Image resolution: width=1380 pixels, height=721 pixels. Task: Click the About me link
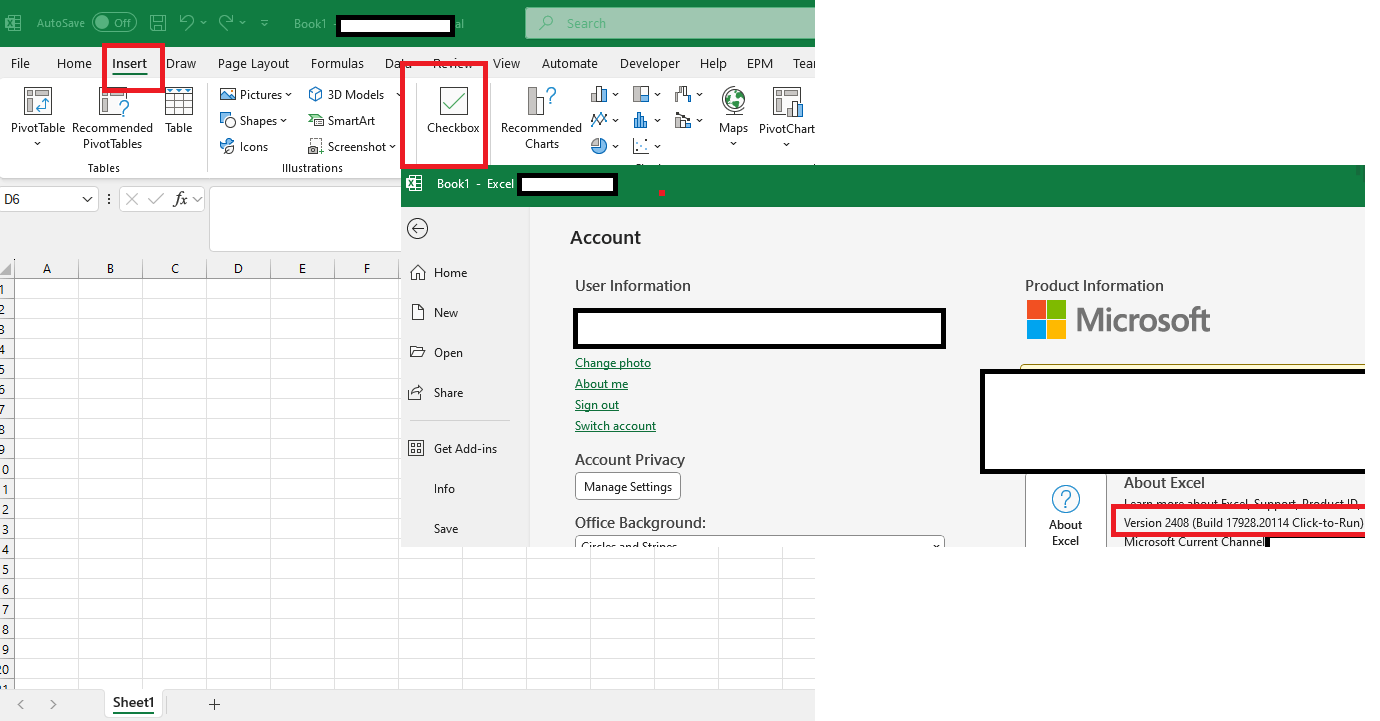point(602,384)
